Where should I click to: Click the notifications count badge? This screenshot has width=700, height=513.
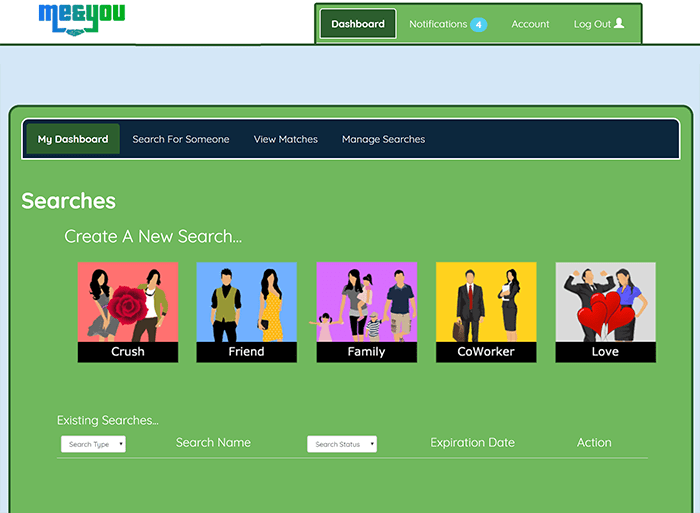click(478, 24)
